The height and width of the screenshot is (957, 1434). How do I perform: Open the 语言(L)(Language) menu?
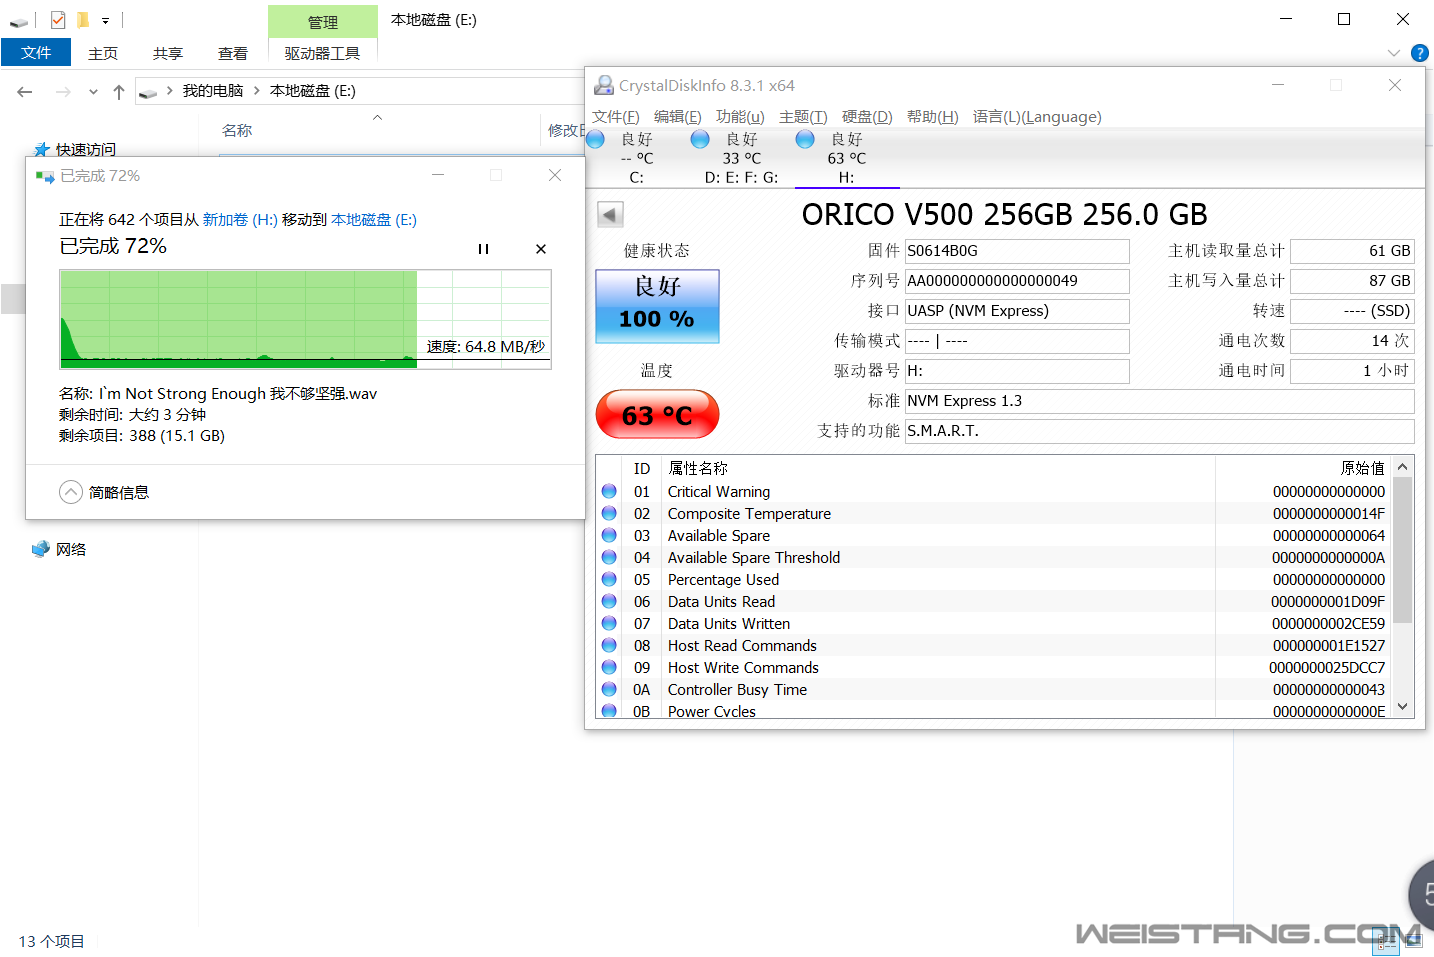1037,117
